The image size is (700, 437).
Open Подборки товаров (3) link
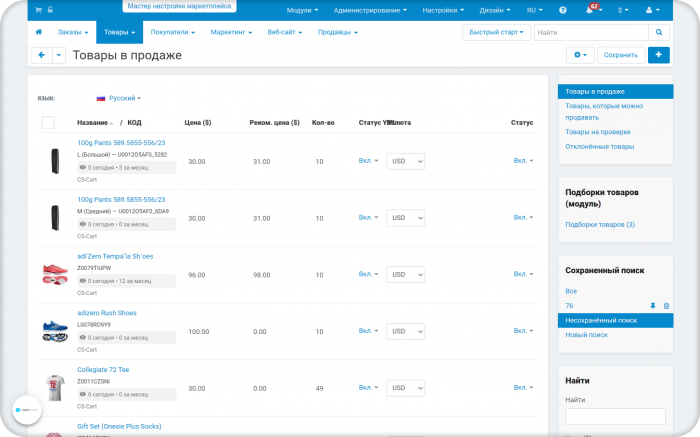tap(600, 225)
